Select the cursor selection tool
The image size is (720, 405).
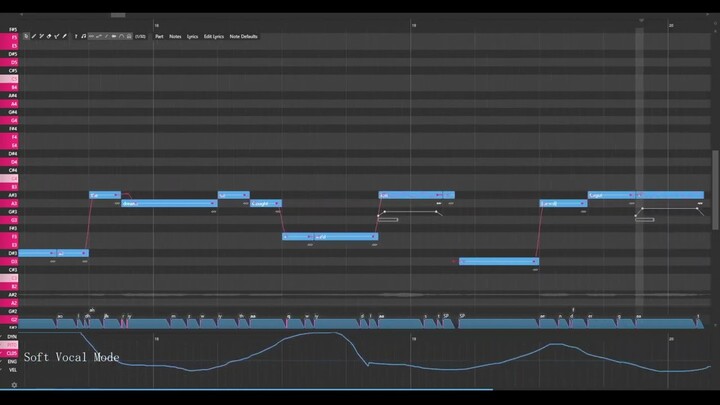click(x=26, y=36)
